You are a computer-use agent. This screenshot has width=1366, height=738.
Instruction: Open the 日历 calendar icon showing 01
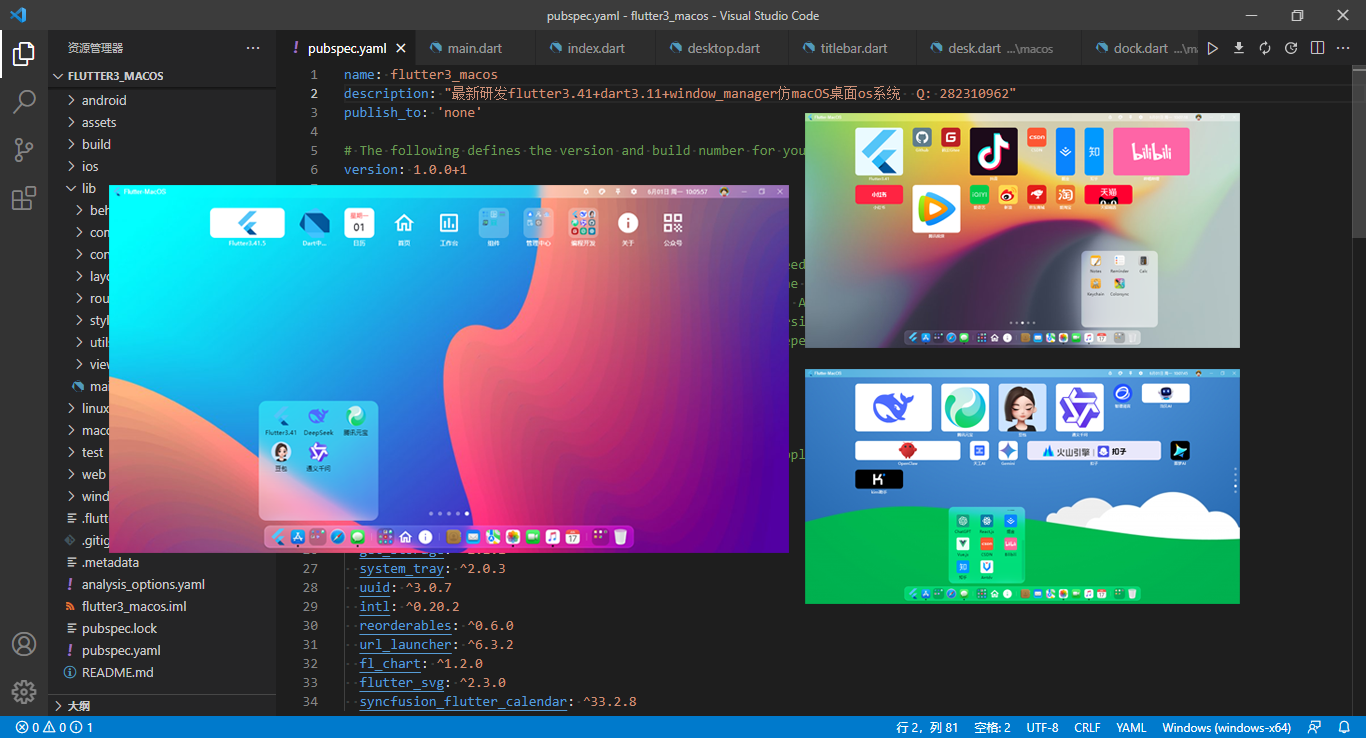pyautogui.click(x=359, y=223)
